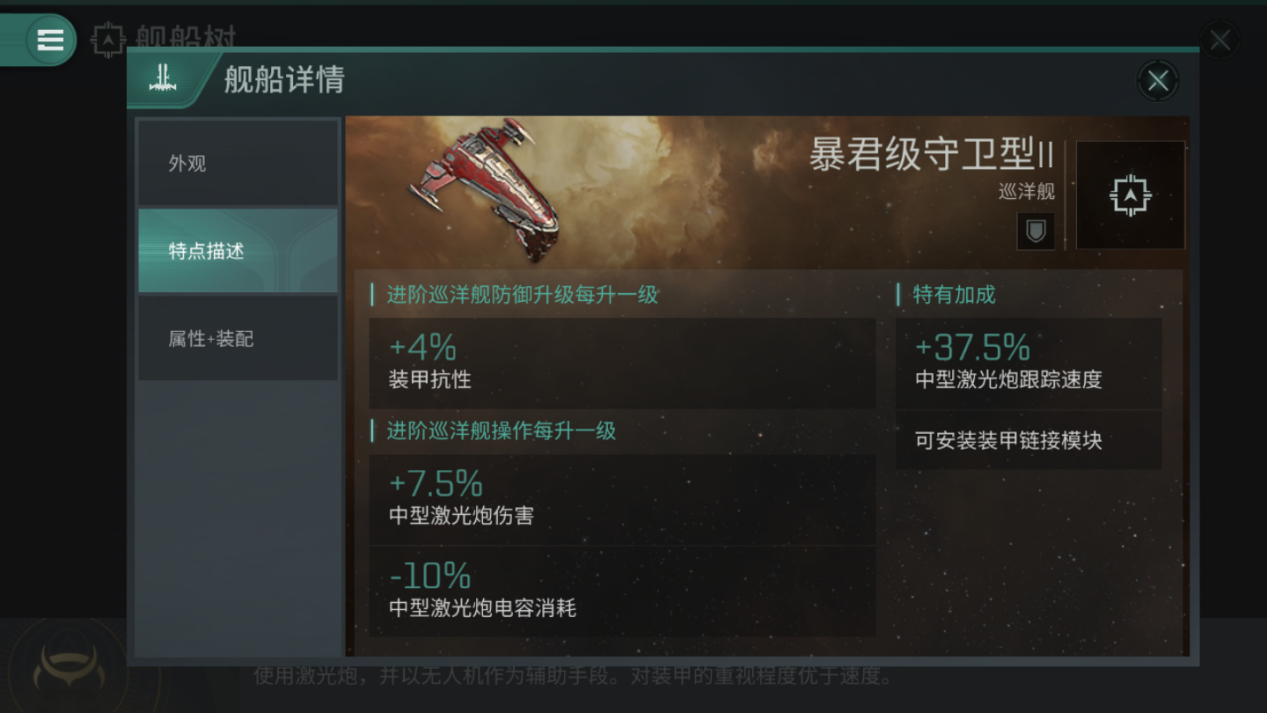
Task: Click the +4% 装甲抗性 bonus row
Action: click(x=622, y=363)
